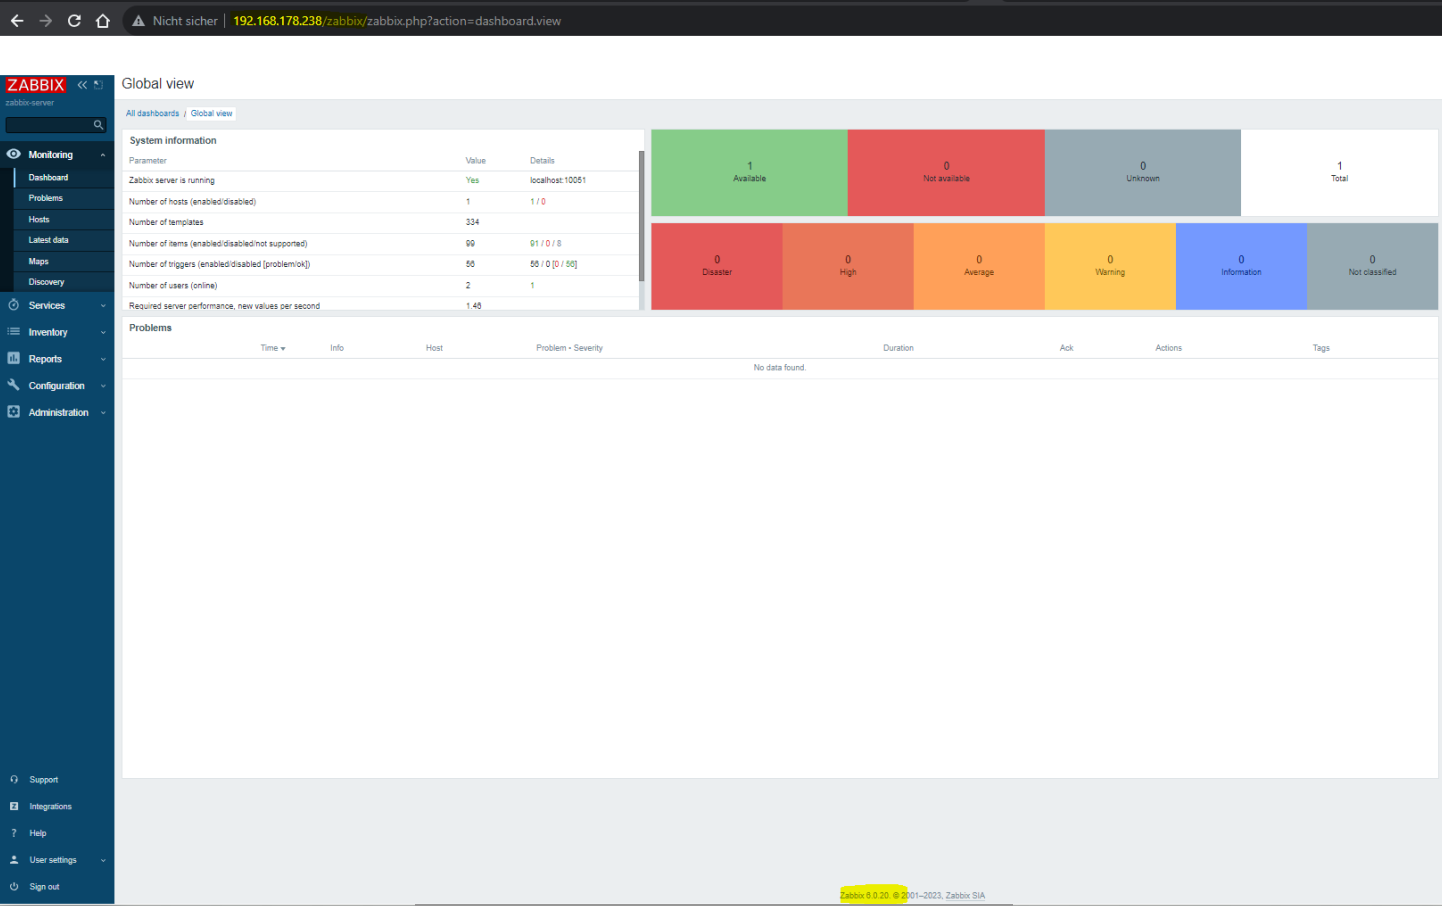Focus the sidebar search input field
The width and height of the screenshot is (1442, 906).
(48, 125)
